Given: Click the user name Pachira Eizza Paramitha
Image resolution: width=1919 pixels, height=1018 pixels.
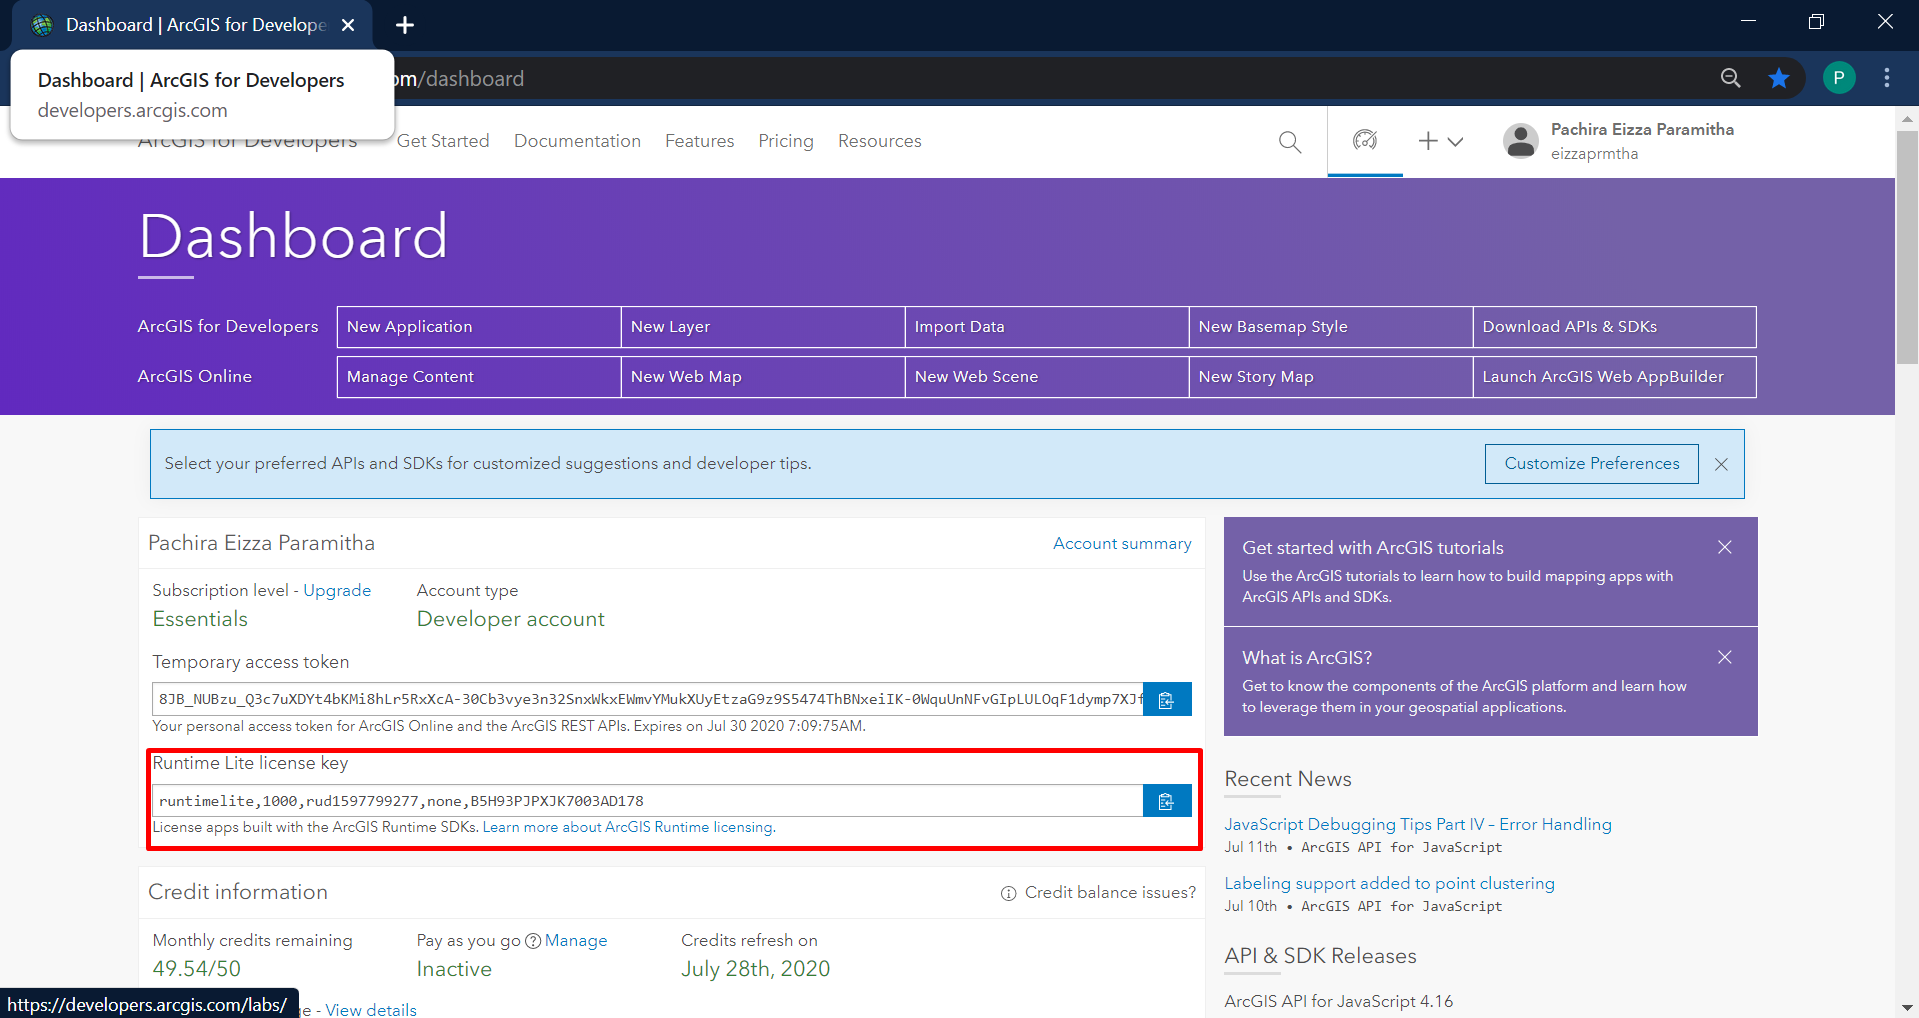Looking at the screenshot, I should [1642, 129].
